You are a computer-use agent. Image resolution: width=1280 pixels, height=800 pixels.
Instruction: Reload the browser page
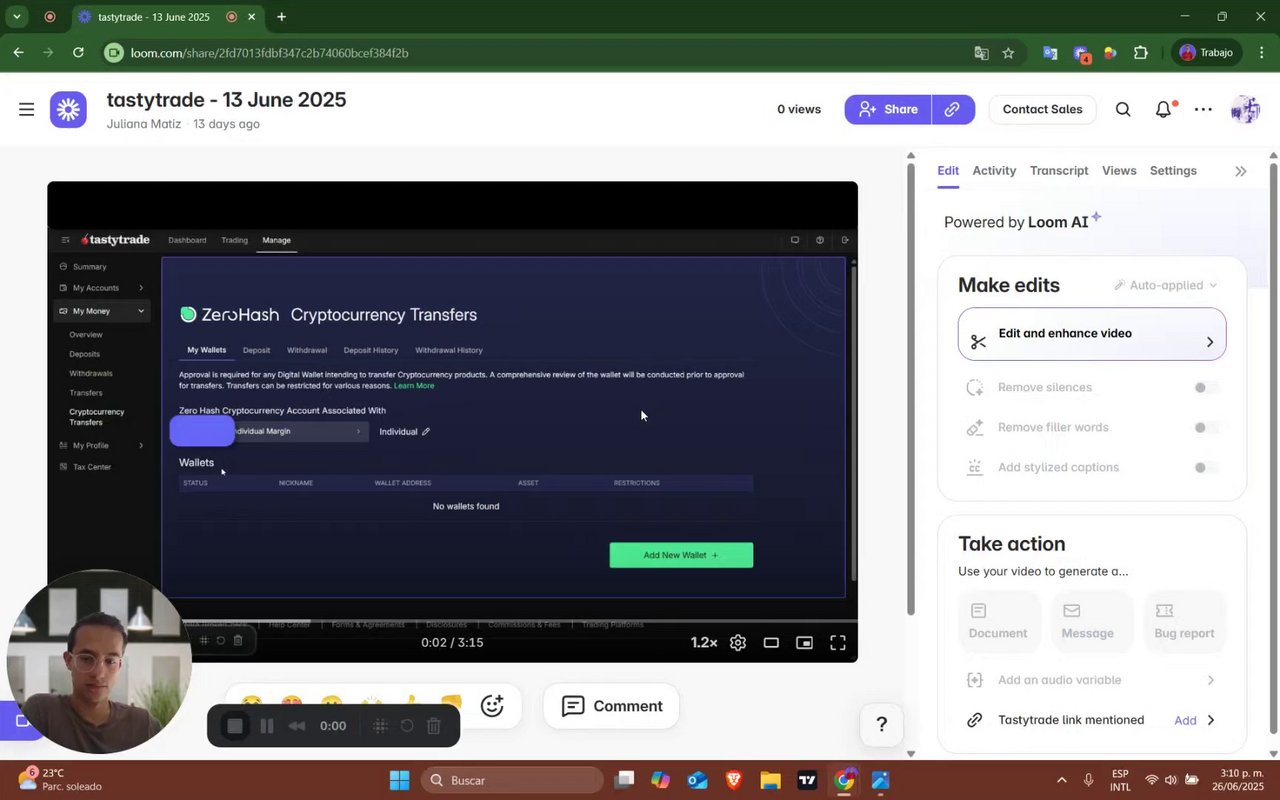[78, 53]
